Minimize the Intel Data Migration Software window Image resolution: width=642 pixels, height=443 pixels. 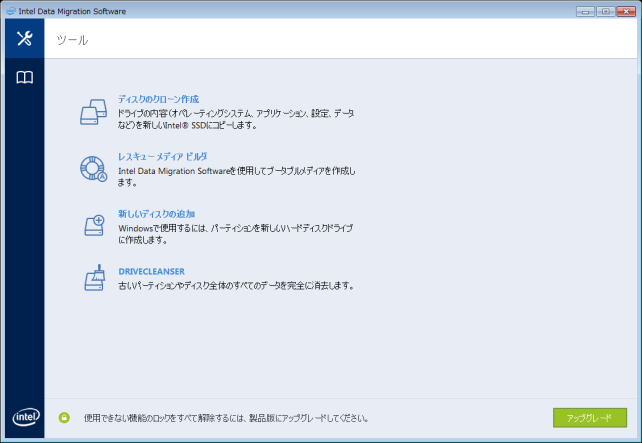pyautogui.click(x=585, y=11)
